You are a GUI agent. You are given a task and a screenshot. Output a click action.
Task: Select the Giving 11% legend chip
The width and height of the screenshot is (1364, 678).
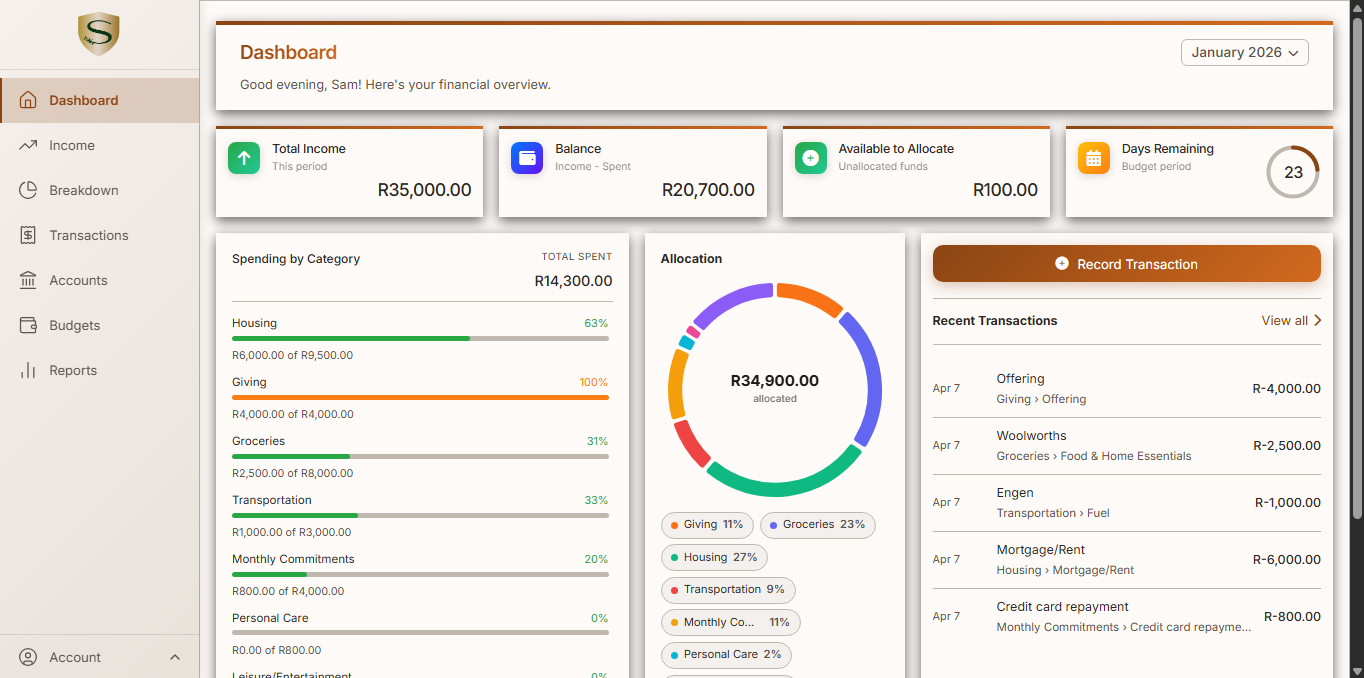[x=707, y=525]
